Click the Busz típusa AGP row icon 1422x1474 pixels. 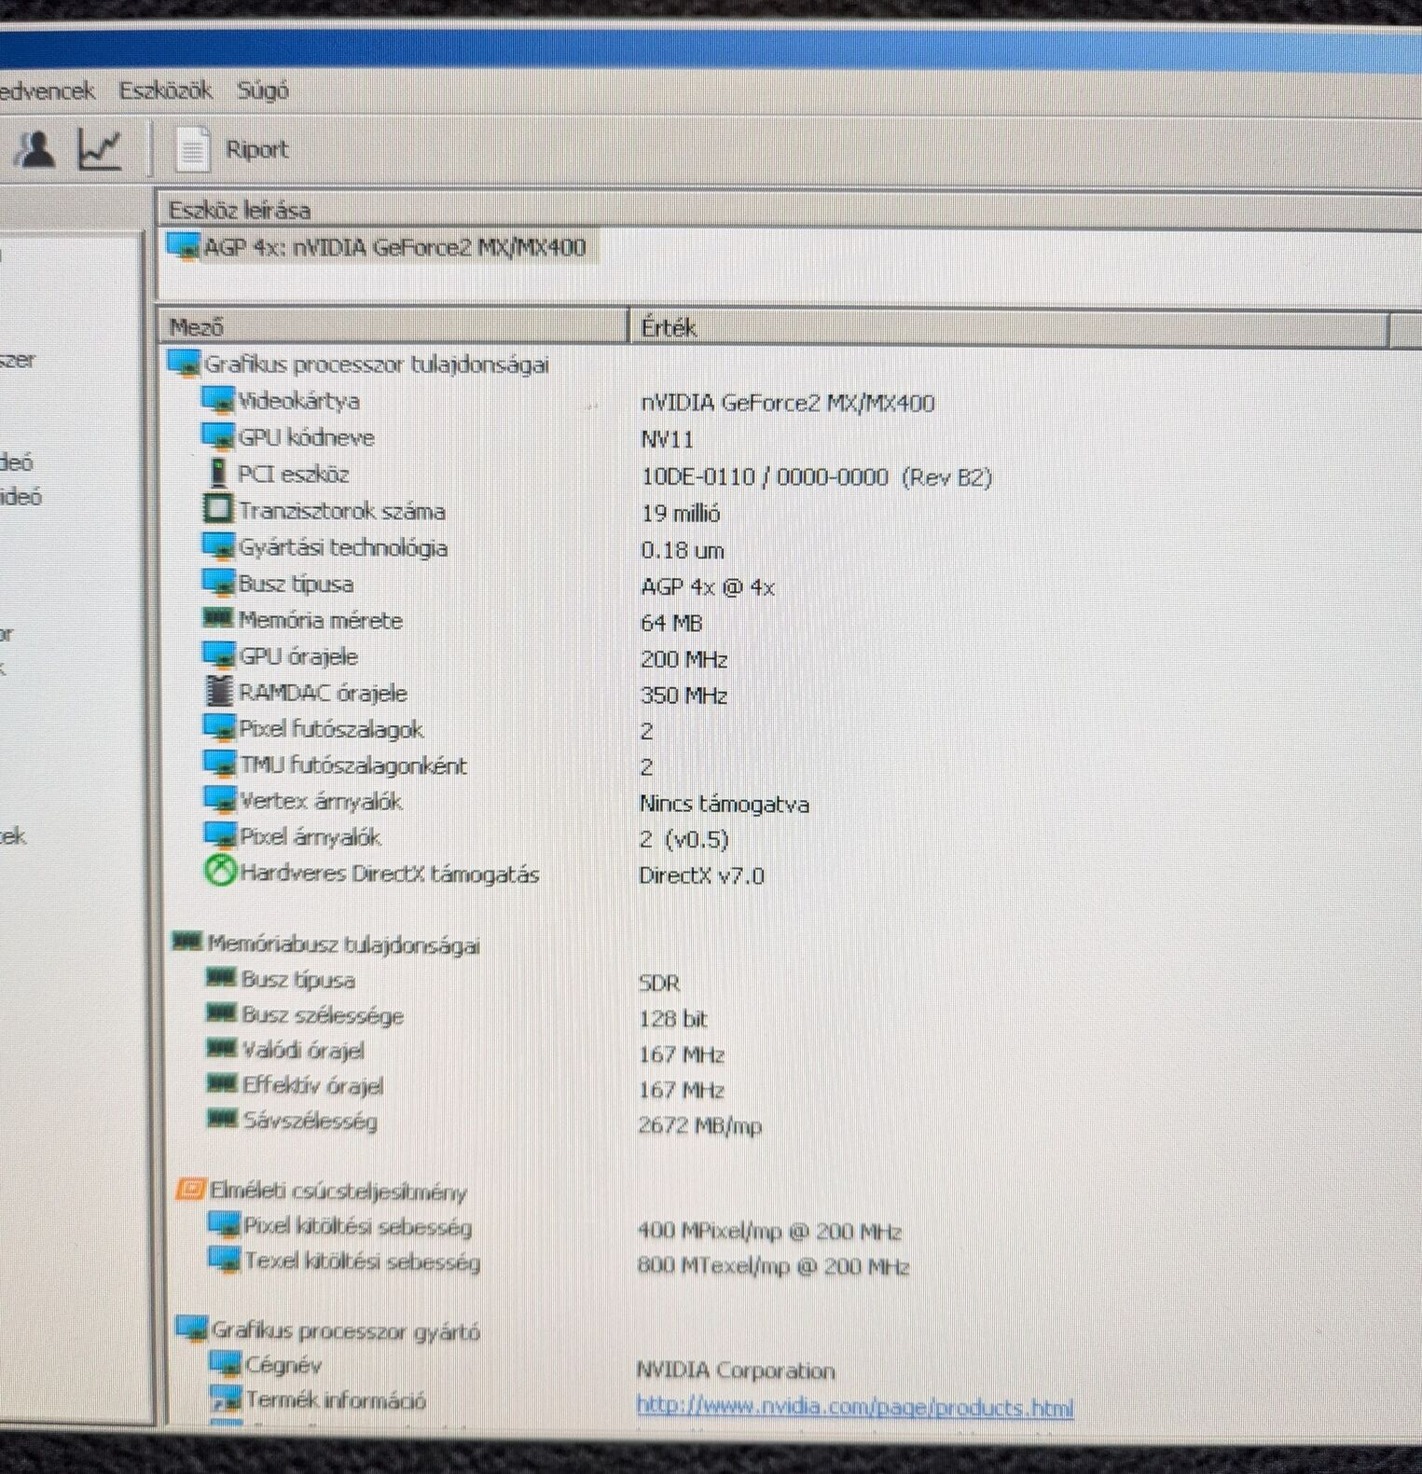click(218, 583)
